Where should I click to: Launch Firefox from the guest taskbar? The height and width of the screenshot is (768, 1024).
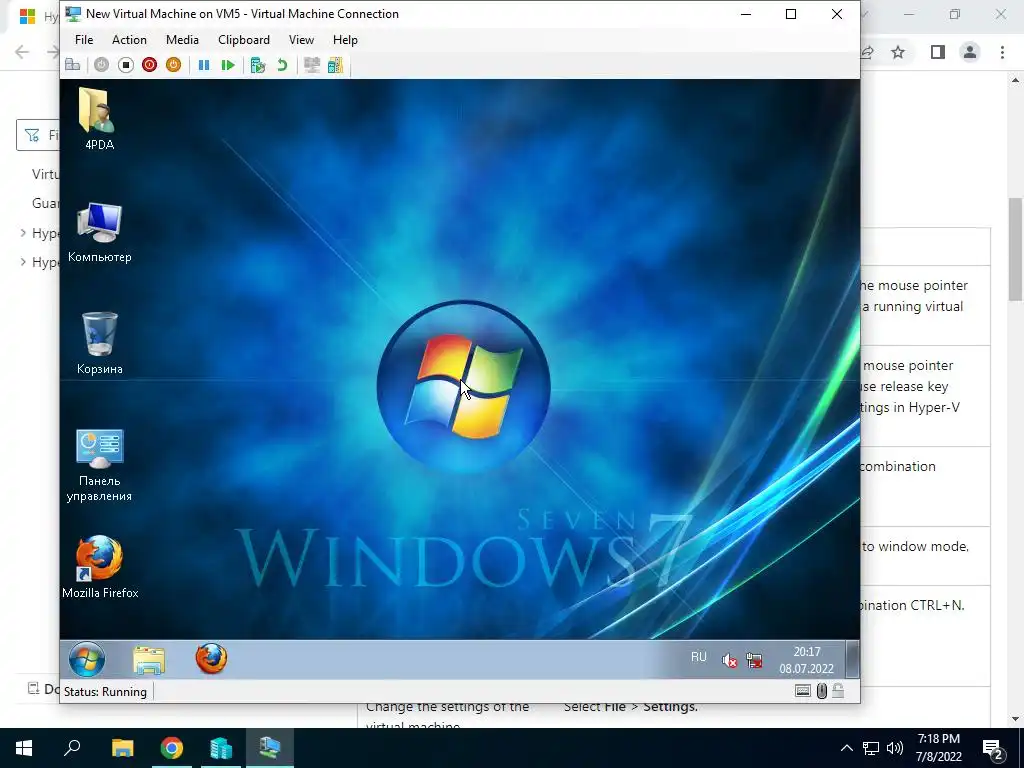point(211,658)
